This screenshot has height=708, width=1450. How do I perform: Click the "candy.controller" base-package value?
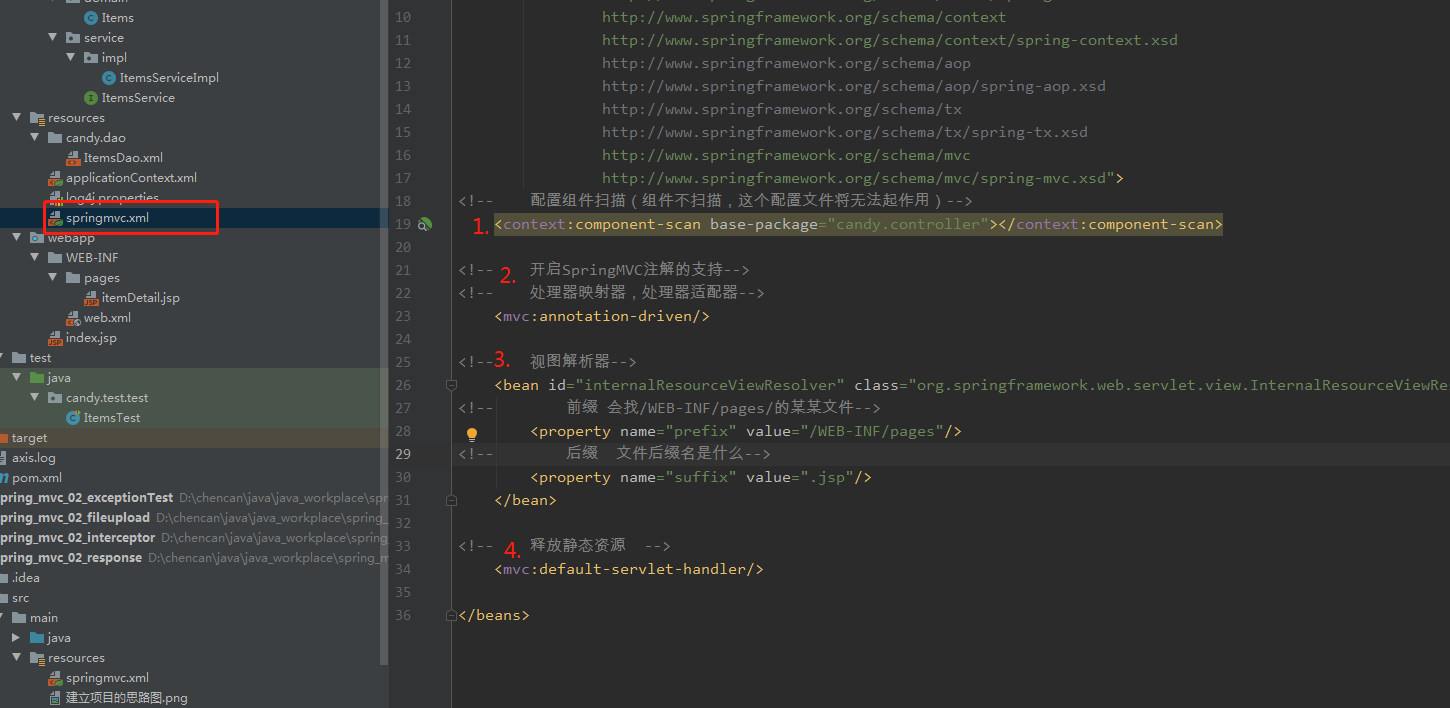point(908,224)
